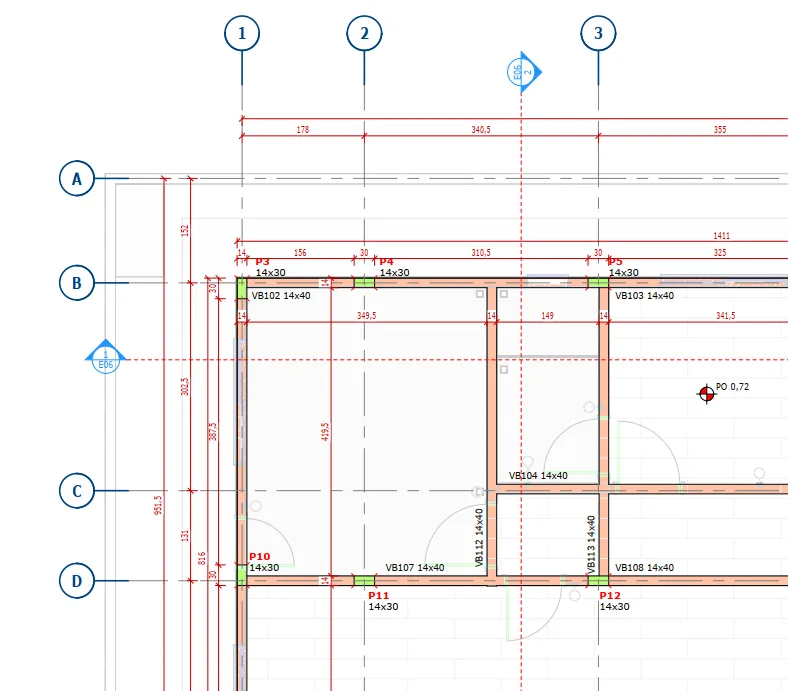The height and width of the screenshot is (691, 788).
Task: Click the VB102 14x40 beam label
Action: [x=280, y=296]
